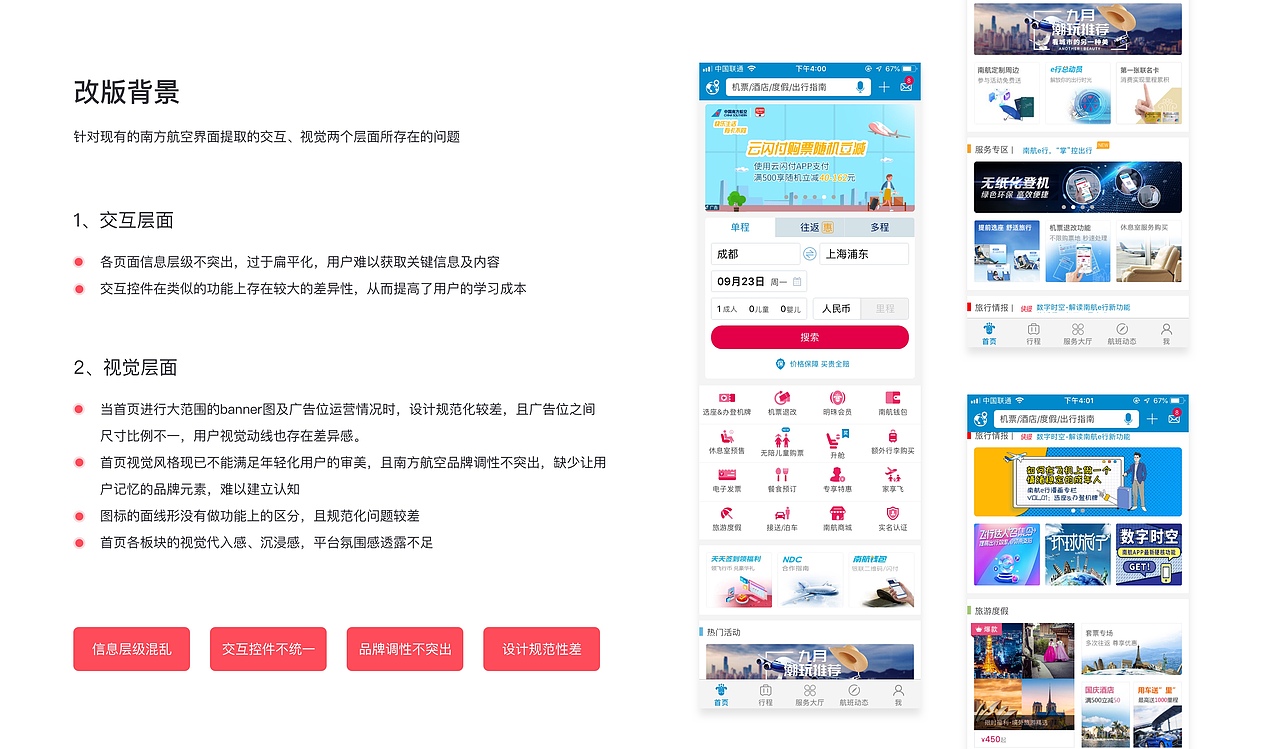
Task: Open the 数字时空 GET! card in the bottom-right phone
Action: click(x=1149, y=554)
